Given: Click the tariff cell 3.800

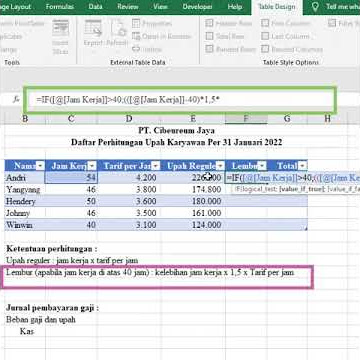Looking at the screenshot, I should click(129, 189).
